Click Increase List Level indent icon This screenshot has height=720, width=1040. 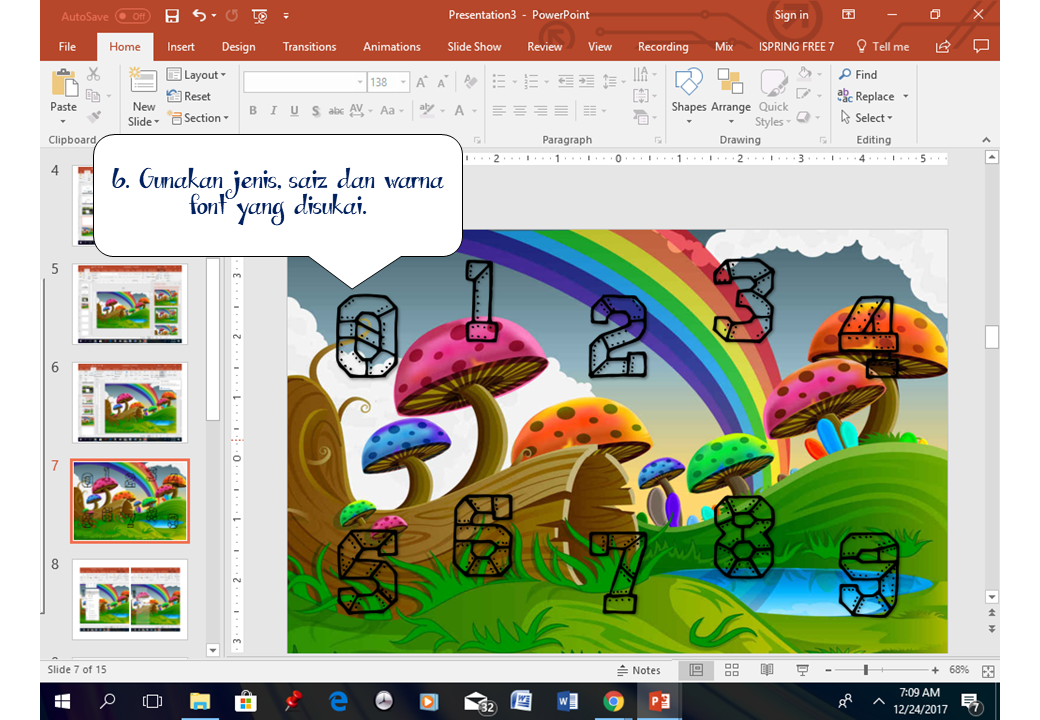(586, 82)
